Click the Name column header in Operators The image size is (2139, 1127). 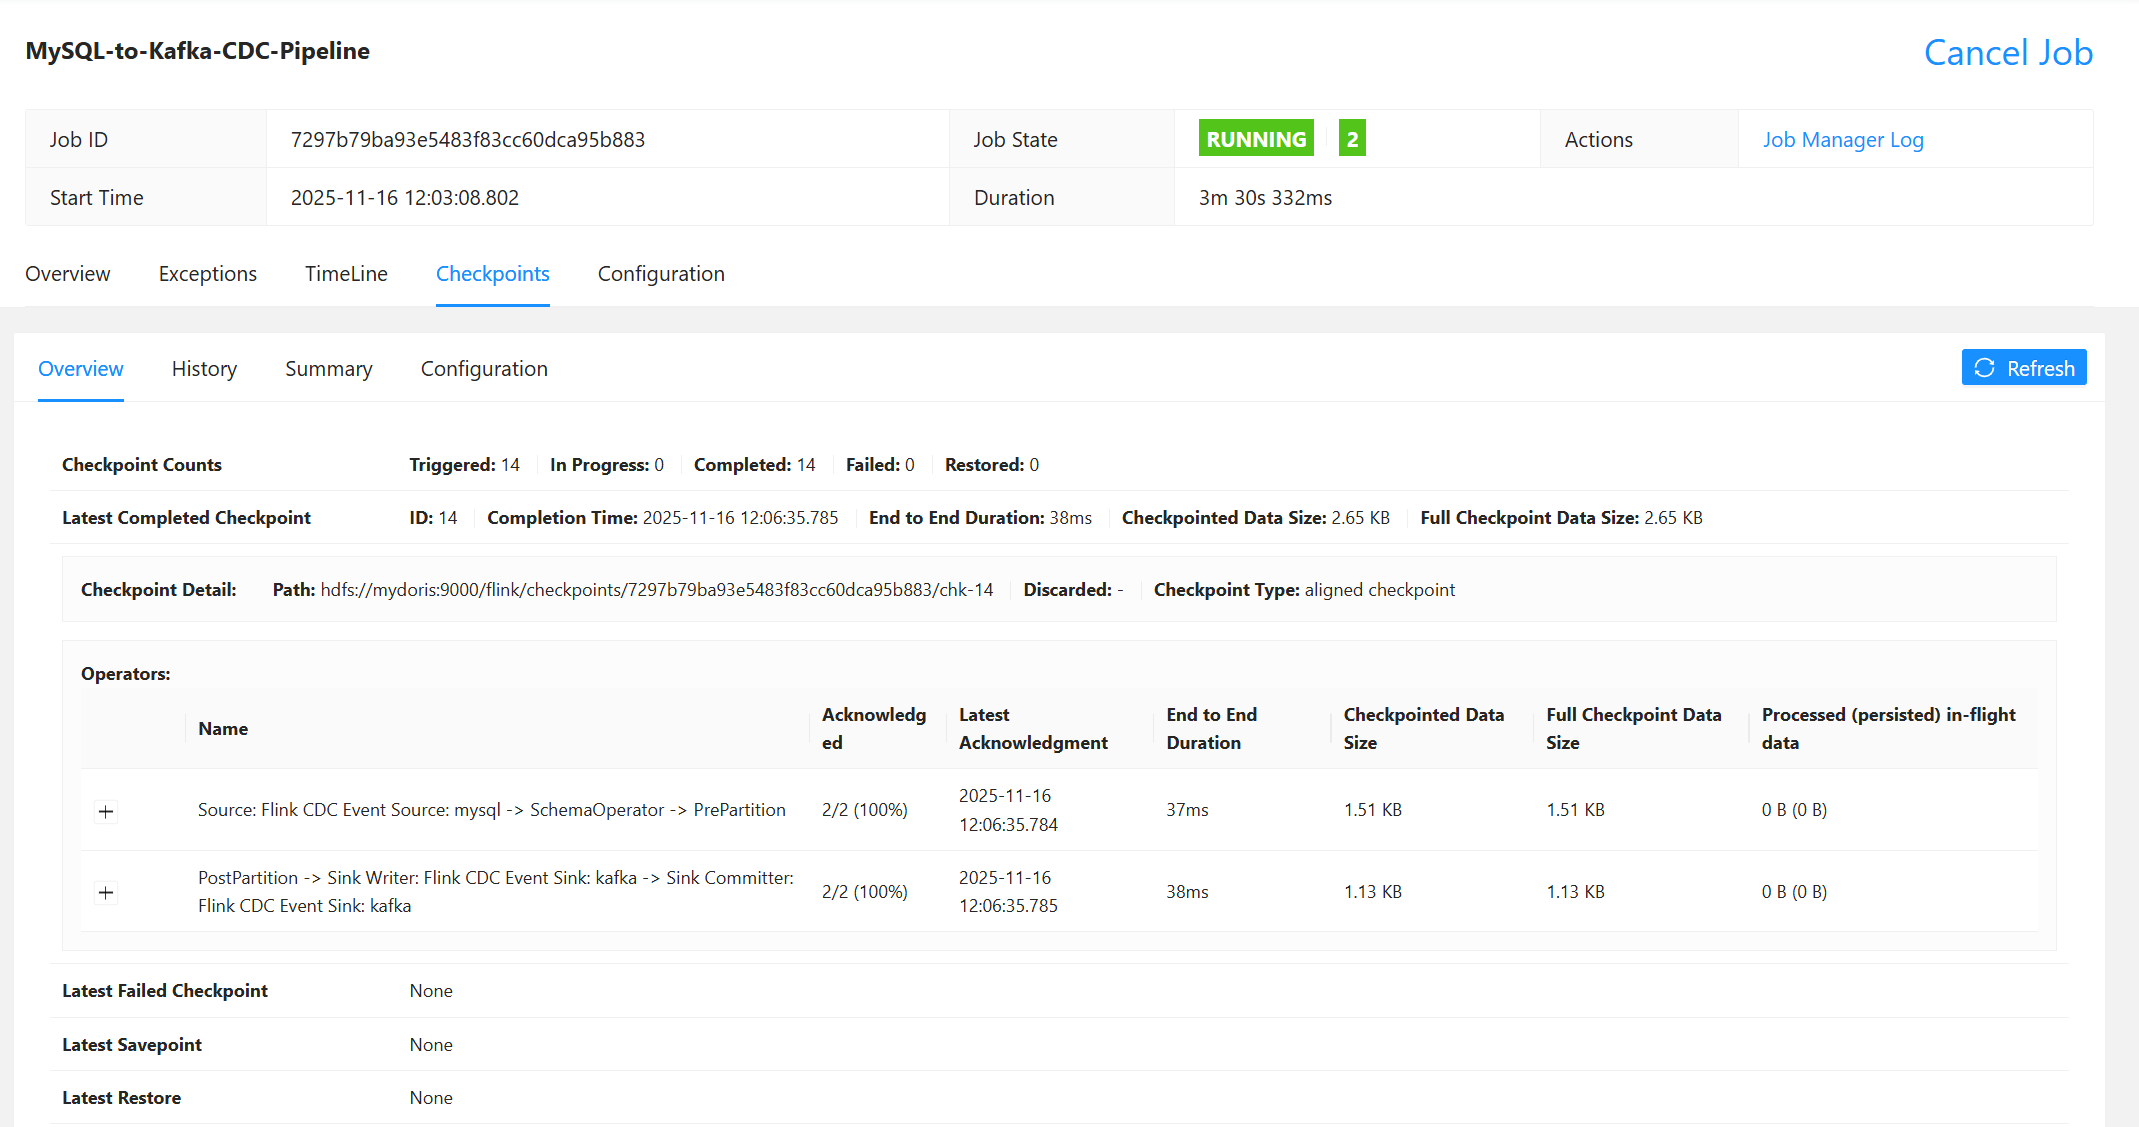point(223,729)
